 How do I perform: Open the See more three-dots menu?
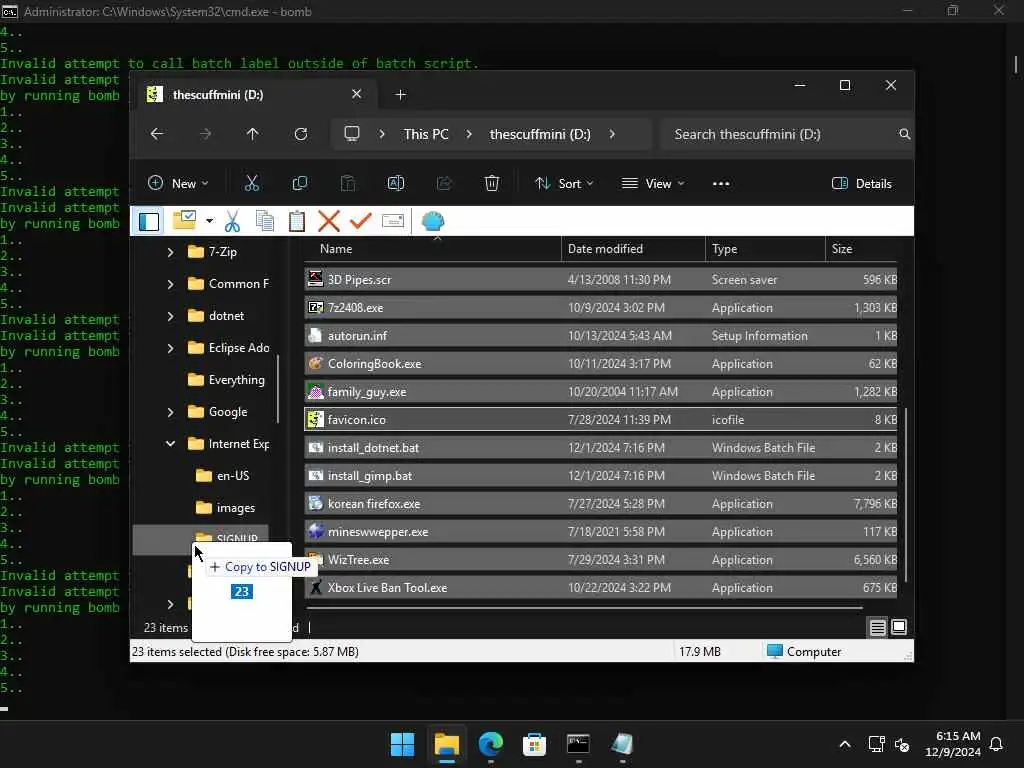coord(721,184)
